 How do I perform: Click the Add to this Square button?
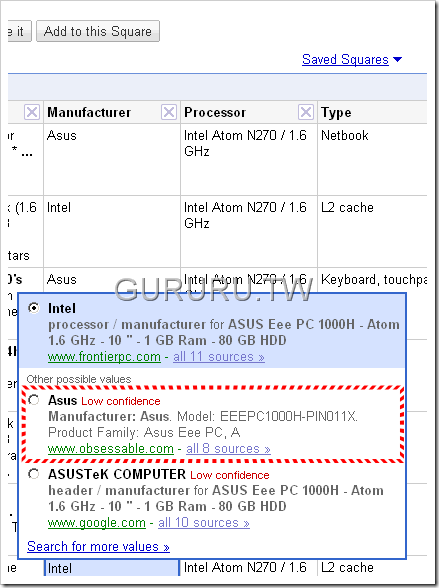98,31
